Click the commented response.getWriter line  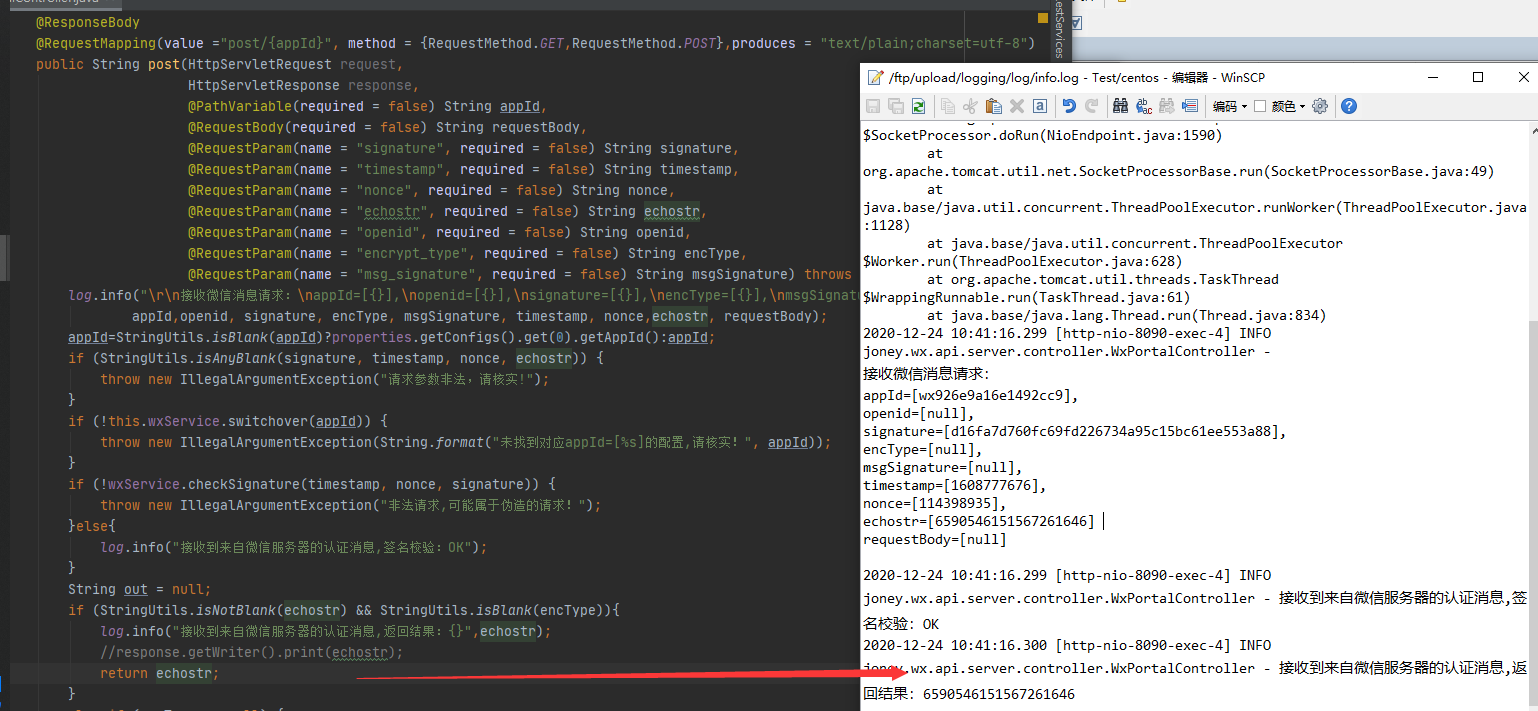click(251, 652)
